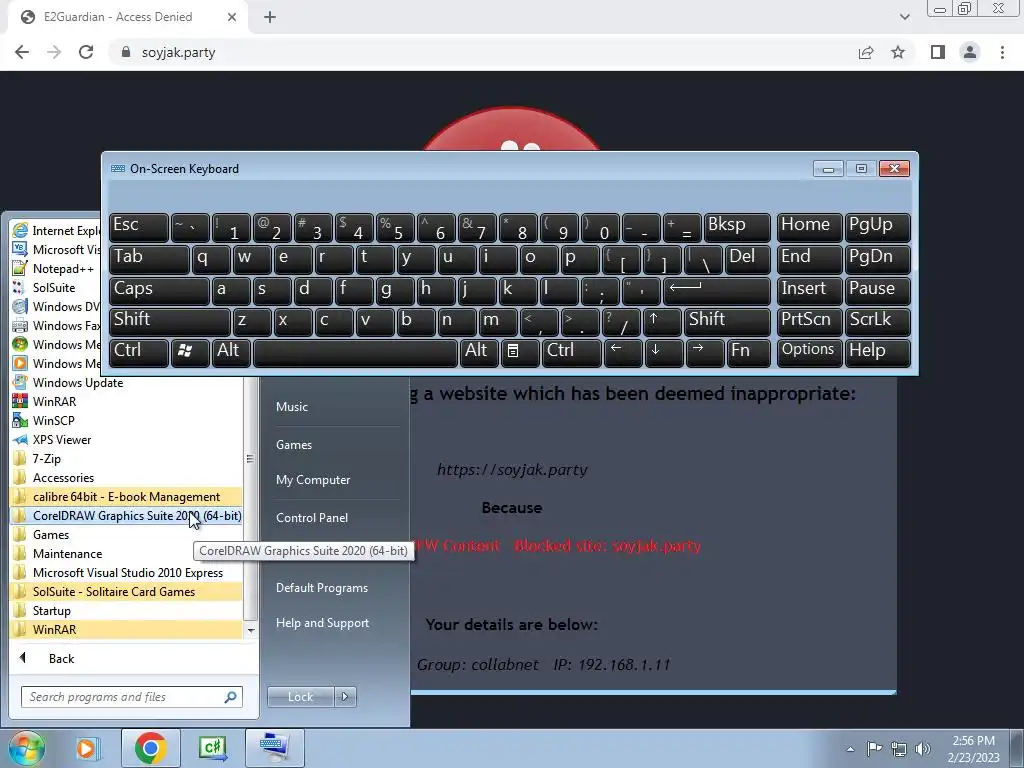Expand calibre 64bit E-book Management folder
1024x768 pixels.
pos(126,496)
